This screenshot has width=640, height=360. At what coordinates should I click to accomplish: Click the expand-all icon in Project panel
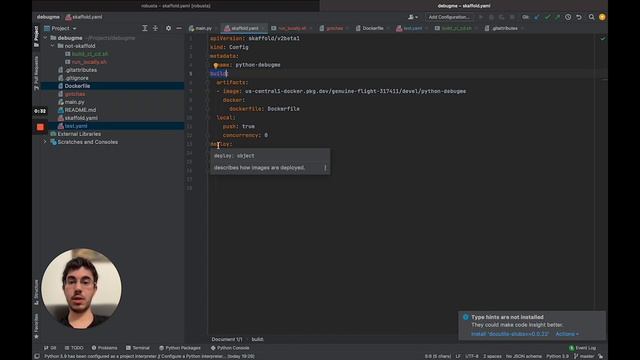point(144,28)
